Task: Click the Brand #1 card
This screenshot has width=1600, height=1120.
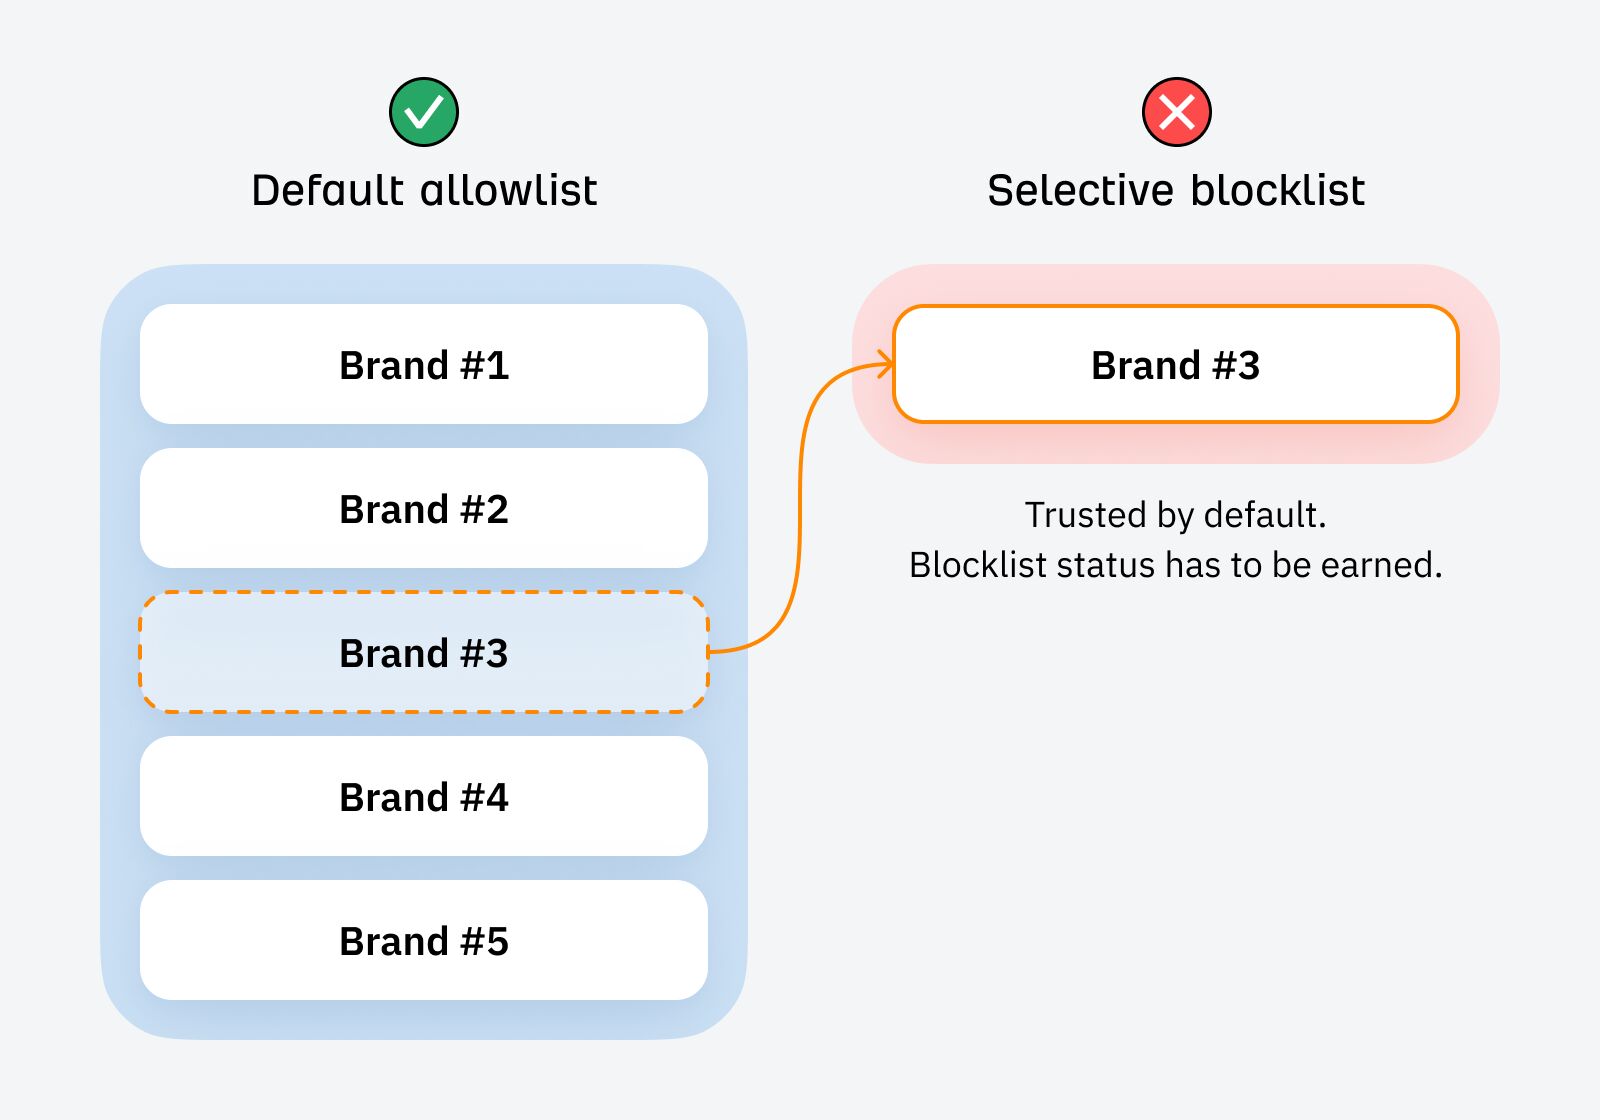Action: (424, 365)
